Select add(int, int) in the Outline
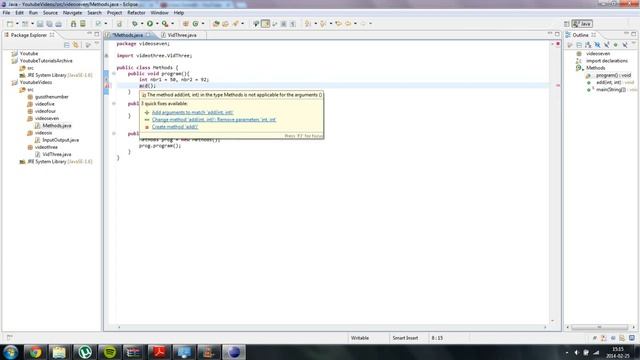The image size is (640, 360). coord(608,82)
